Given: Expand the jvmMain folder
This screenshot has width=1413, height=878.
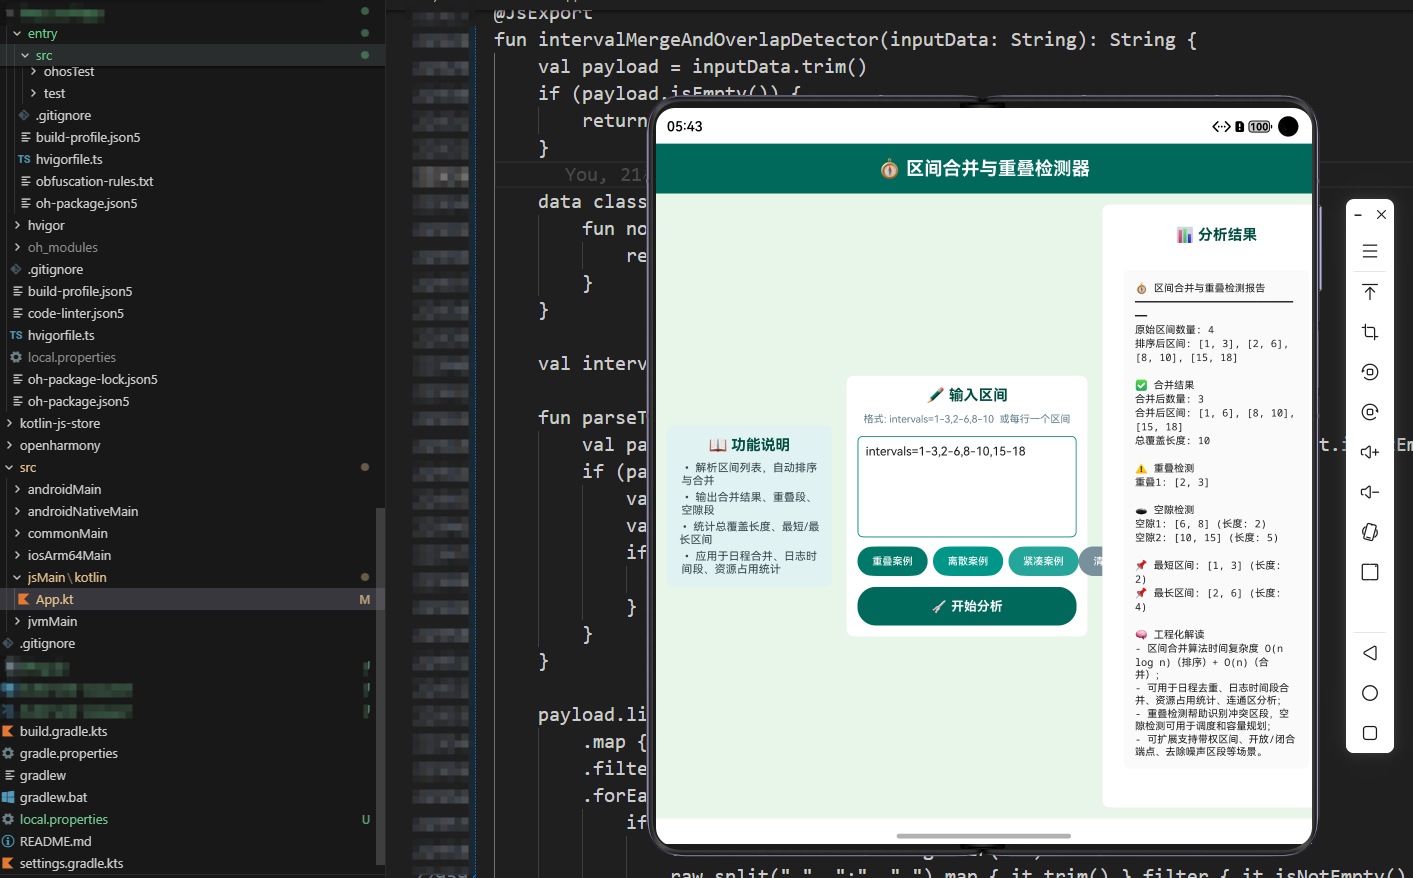Looking at the screenshot, I should click(x=17, y=621).
